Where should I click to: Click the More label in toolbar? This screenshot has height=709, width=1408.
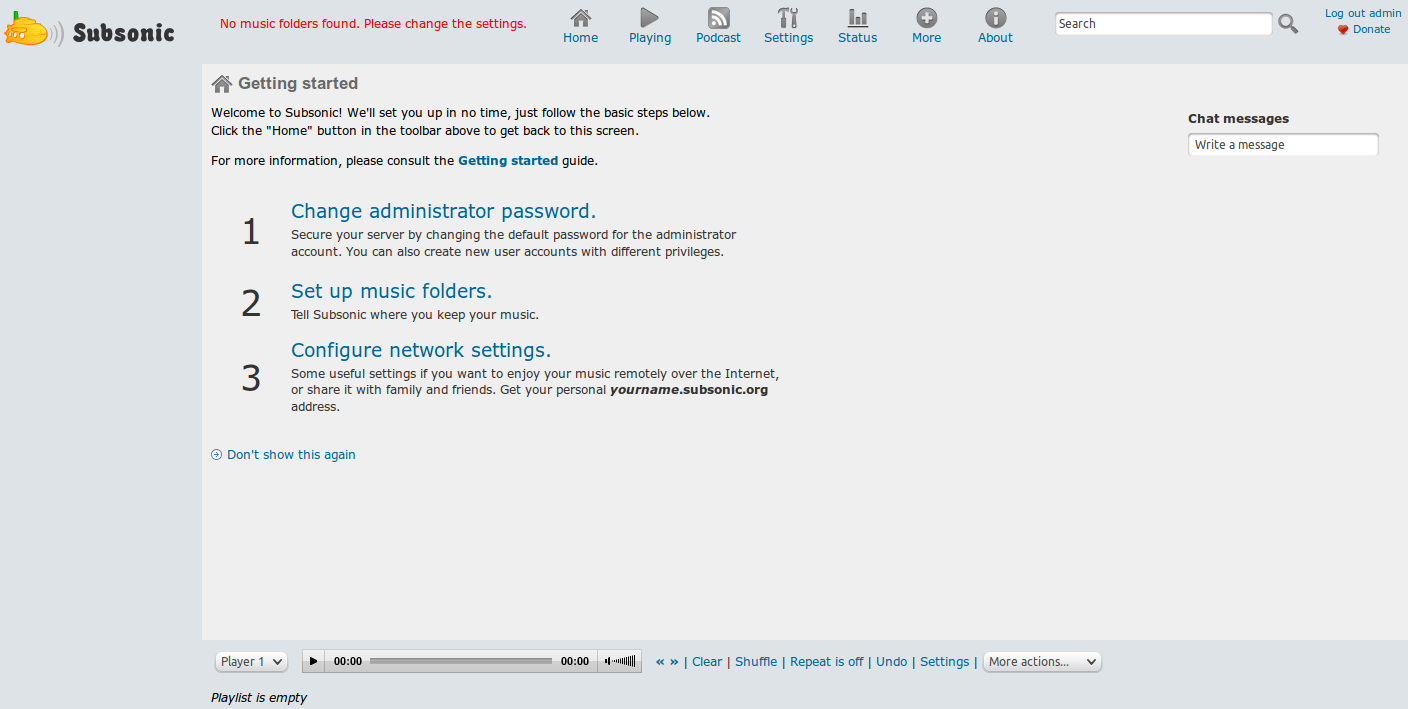(926, 38)
